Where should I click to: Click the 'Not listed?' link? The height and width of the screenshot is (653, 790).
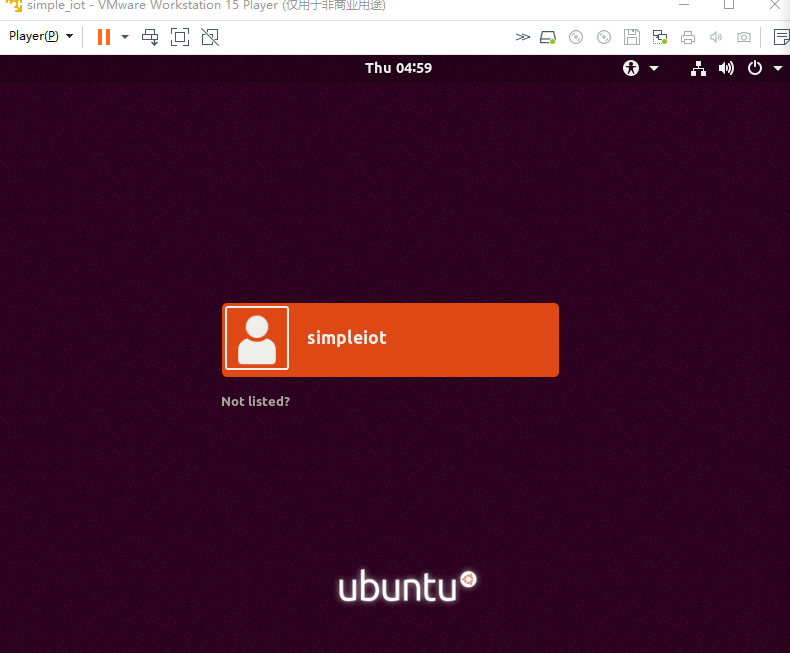point(255,402)
